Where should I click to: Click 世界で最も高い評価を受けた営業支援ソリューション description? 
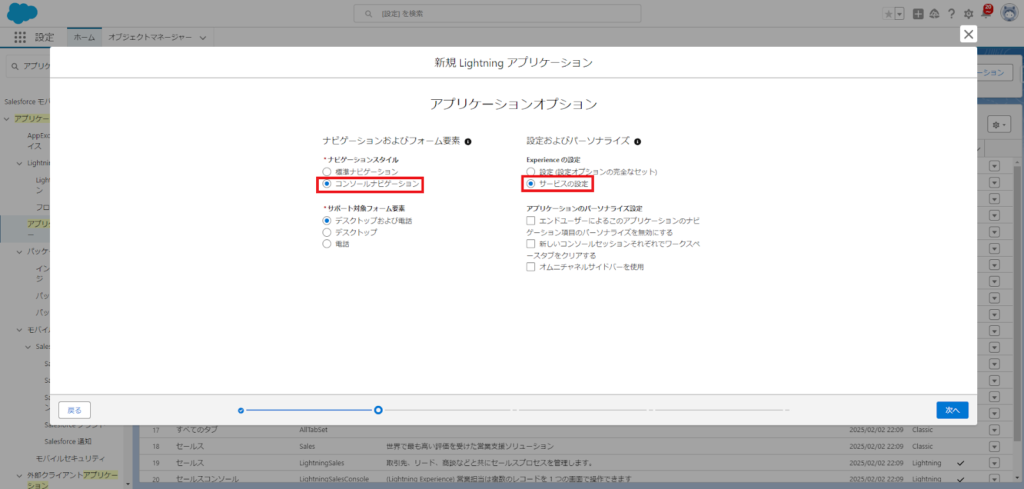tap(470, 447)
